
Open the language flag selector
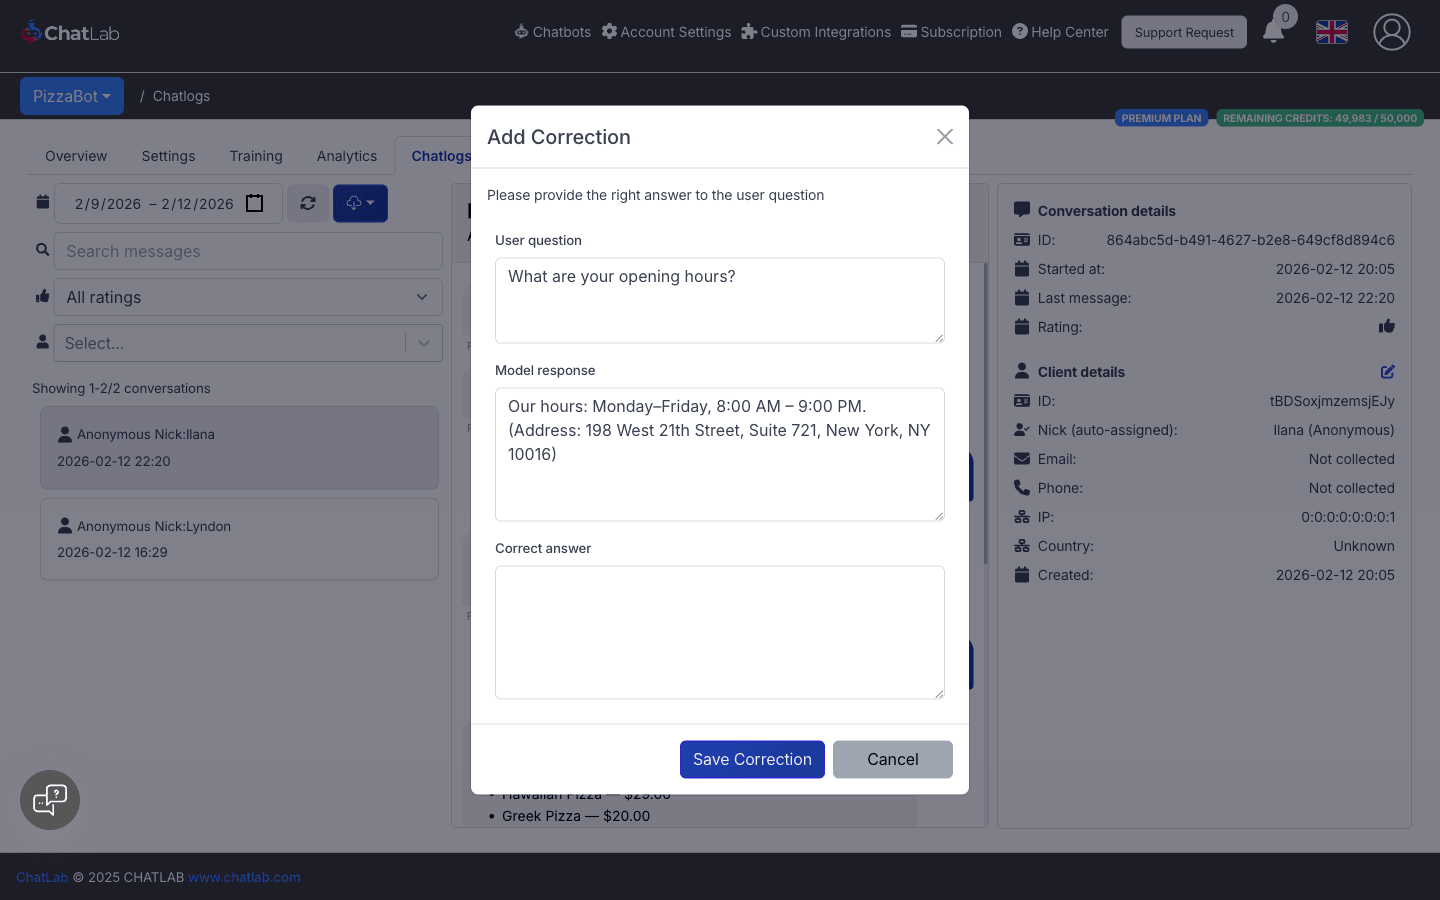(1331, 32)
